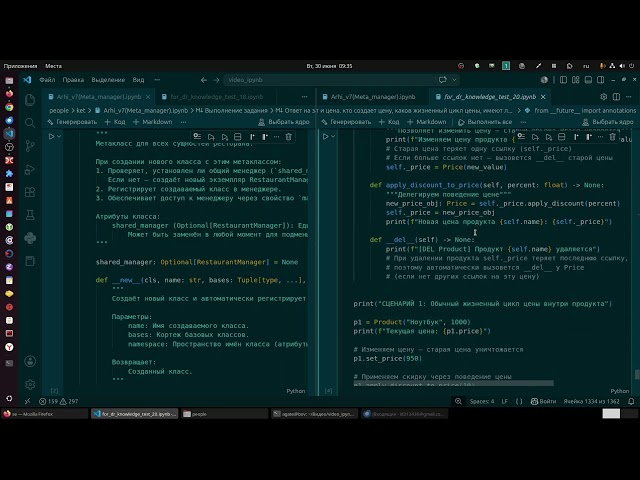
Task: Toggle the secondary side bar layout
Action: click(600, 80)
